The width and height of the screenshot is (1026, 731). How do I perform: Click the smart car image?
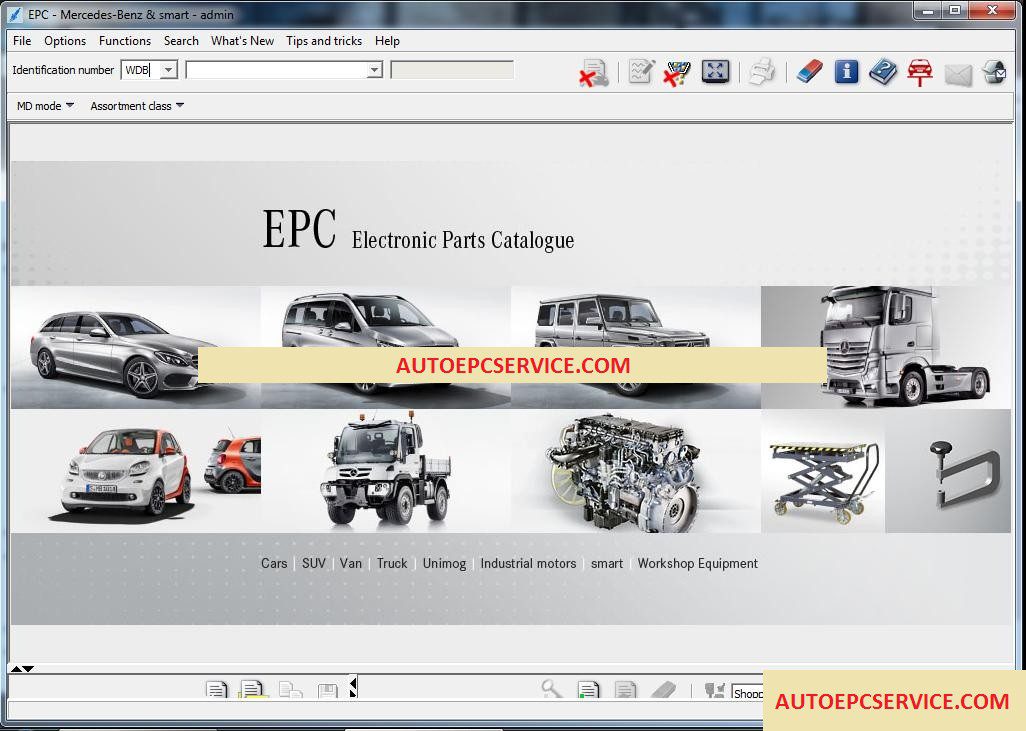tap(136, 471)
